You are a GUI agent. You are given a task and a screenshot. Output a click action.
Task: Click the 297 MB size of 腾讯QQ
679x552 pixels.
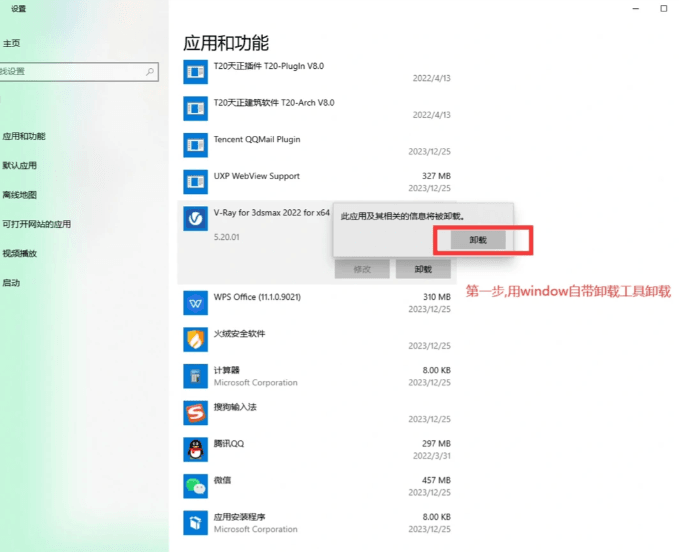click(x=436, y=444)
